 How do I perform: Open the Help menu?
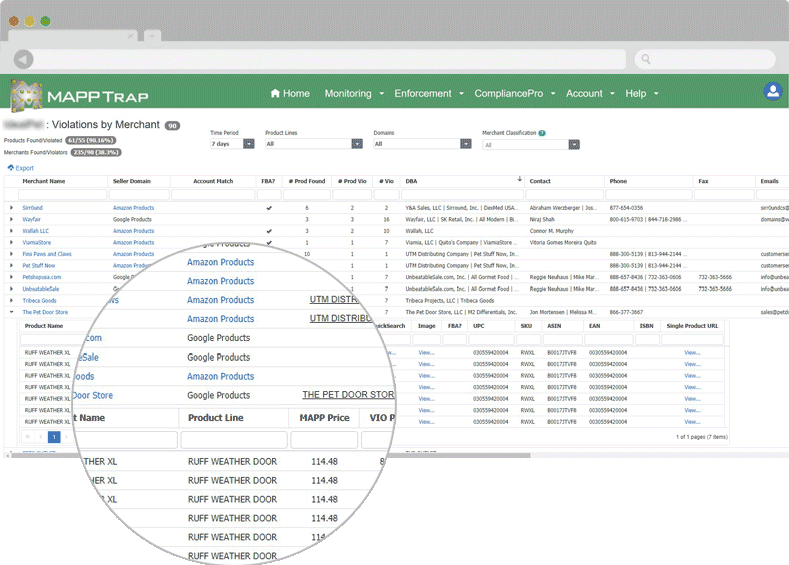coord(642,94)
